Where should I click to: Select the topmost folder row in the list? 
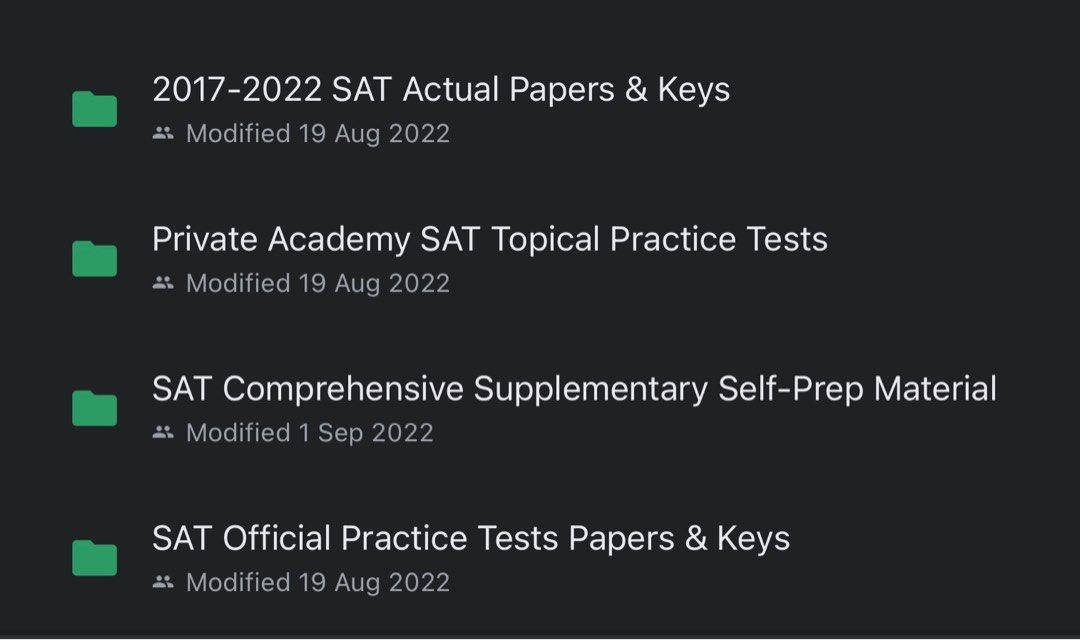[441, 108]
